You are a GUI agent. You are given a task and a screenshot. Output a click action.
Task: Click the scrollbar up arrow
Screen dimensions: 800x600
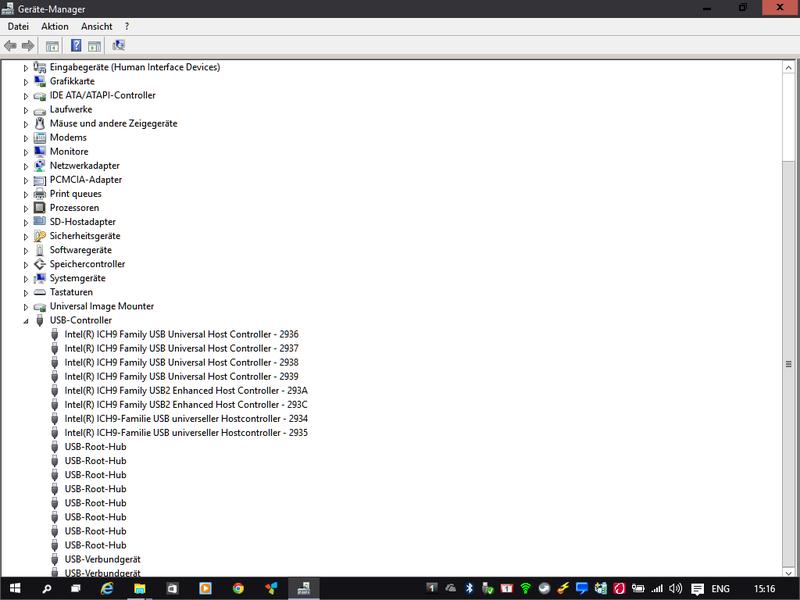pyautogui.click(x=788, y=67)
